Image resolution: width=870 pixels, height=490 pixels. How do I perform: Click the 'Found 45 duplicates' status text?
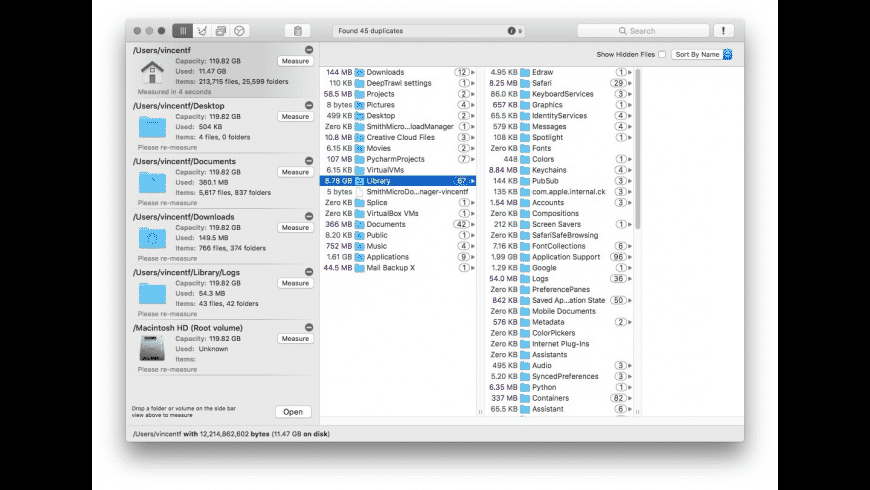click(371, 31)
